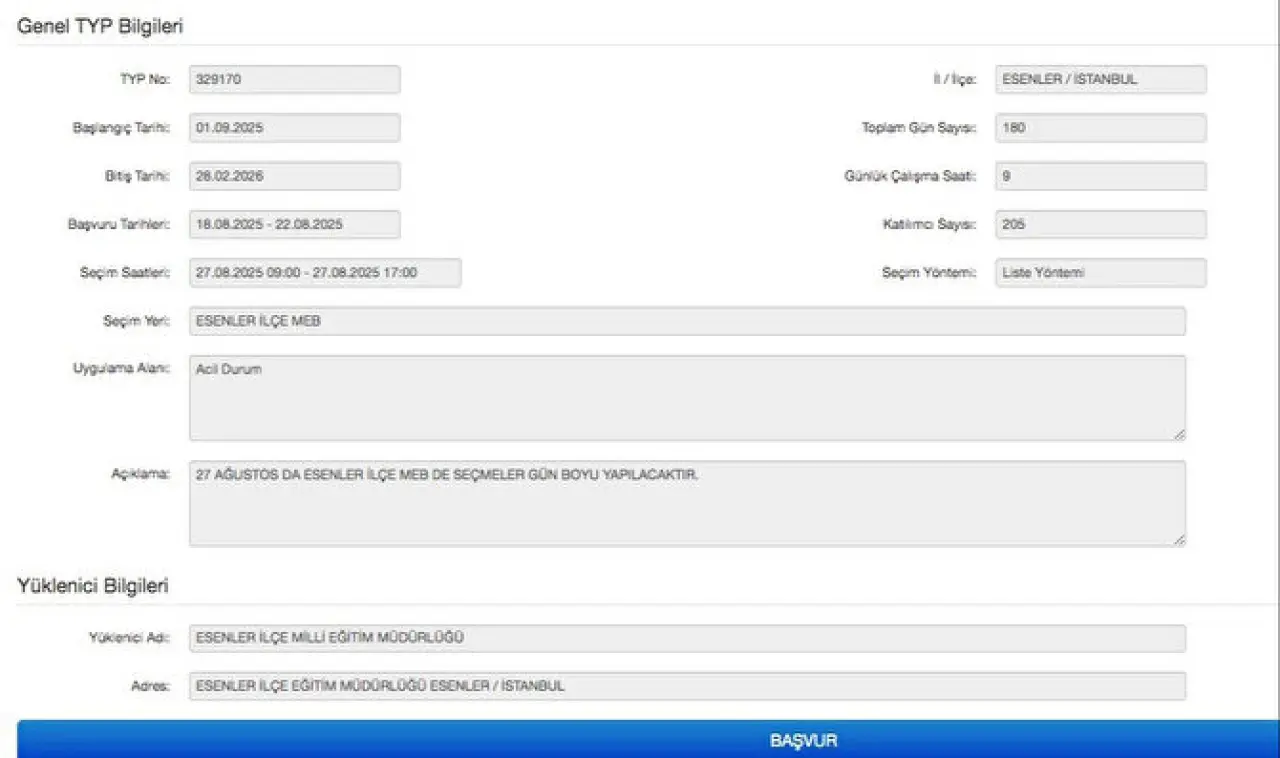Click the Uygulama Alanı textarea resize handle
The width and height of the screenshot is (1280, 758).
pos(1180,434)
